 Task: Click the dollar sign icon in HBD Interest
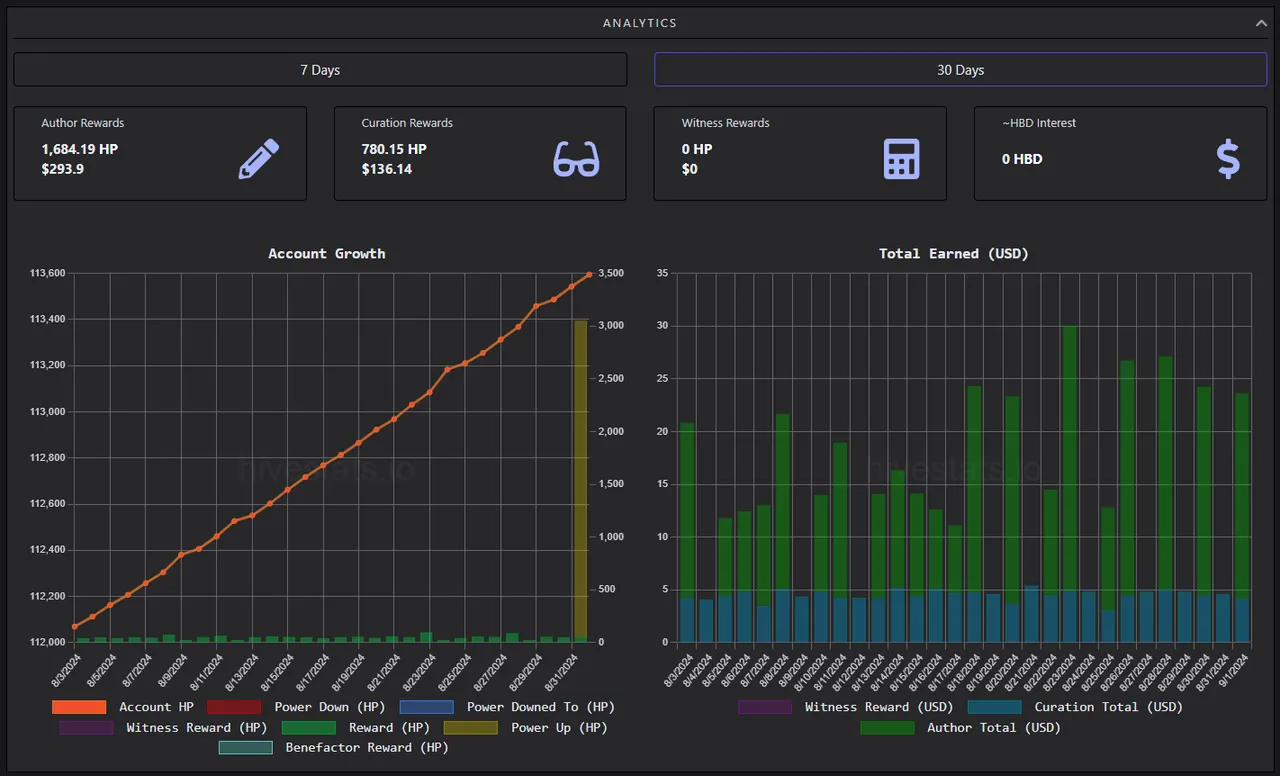click(1228, 159)
